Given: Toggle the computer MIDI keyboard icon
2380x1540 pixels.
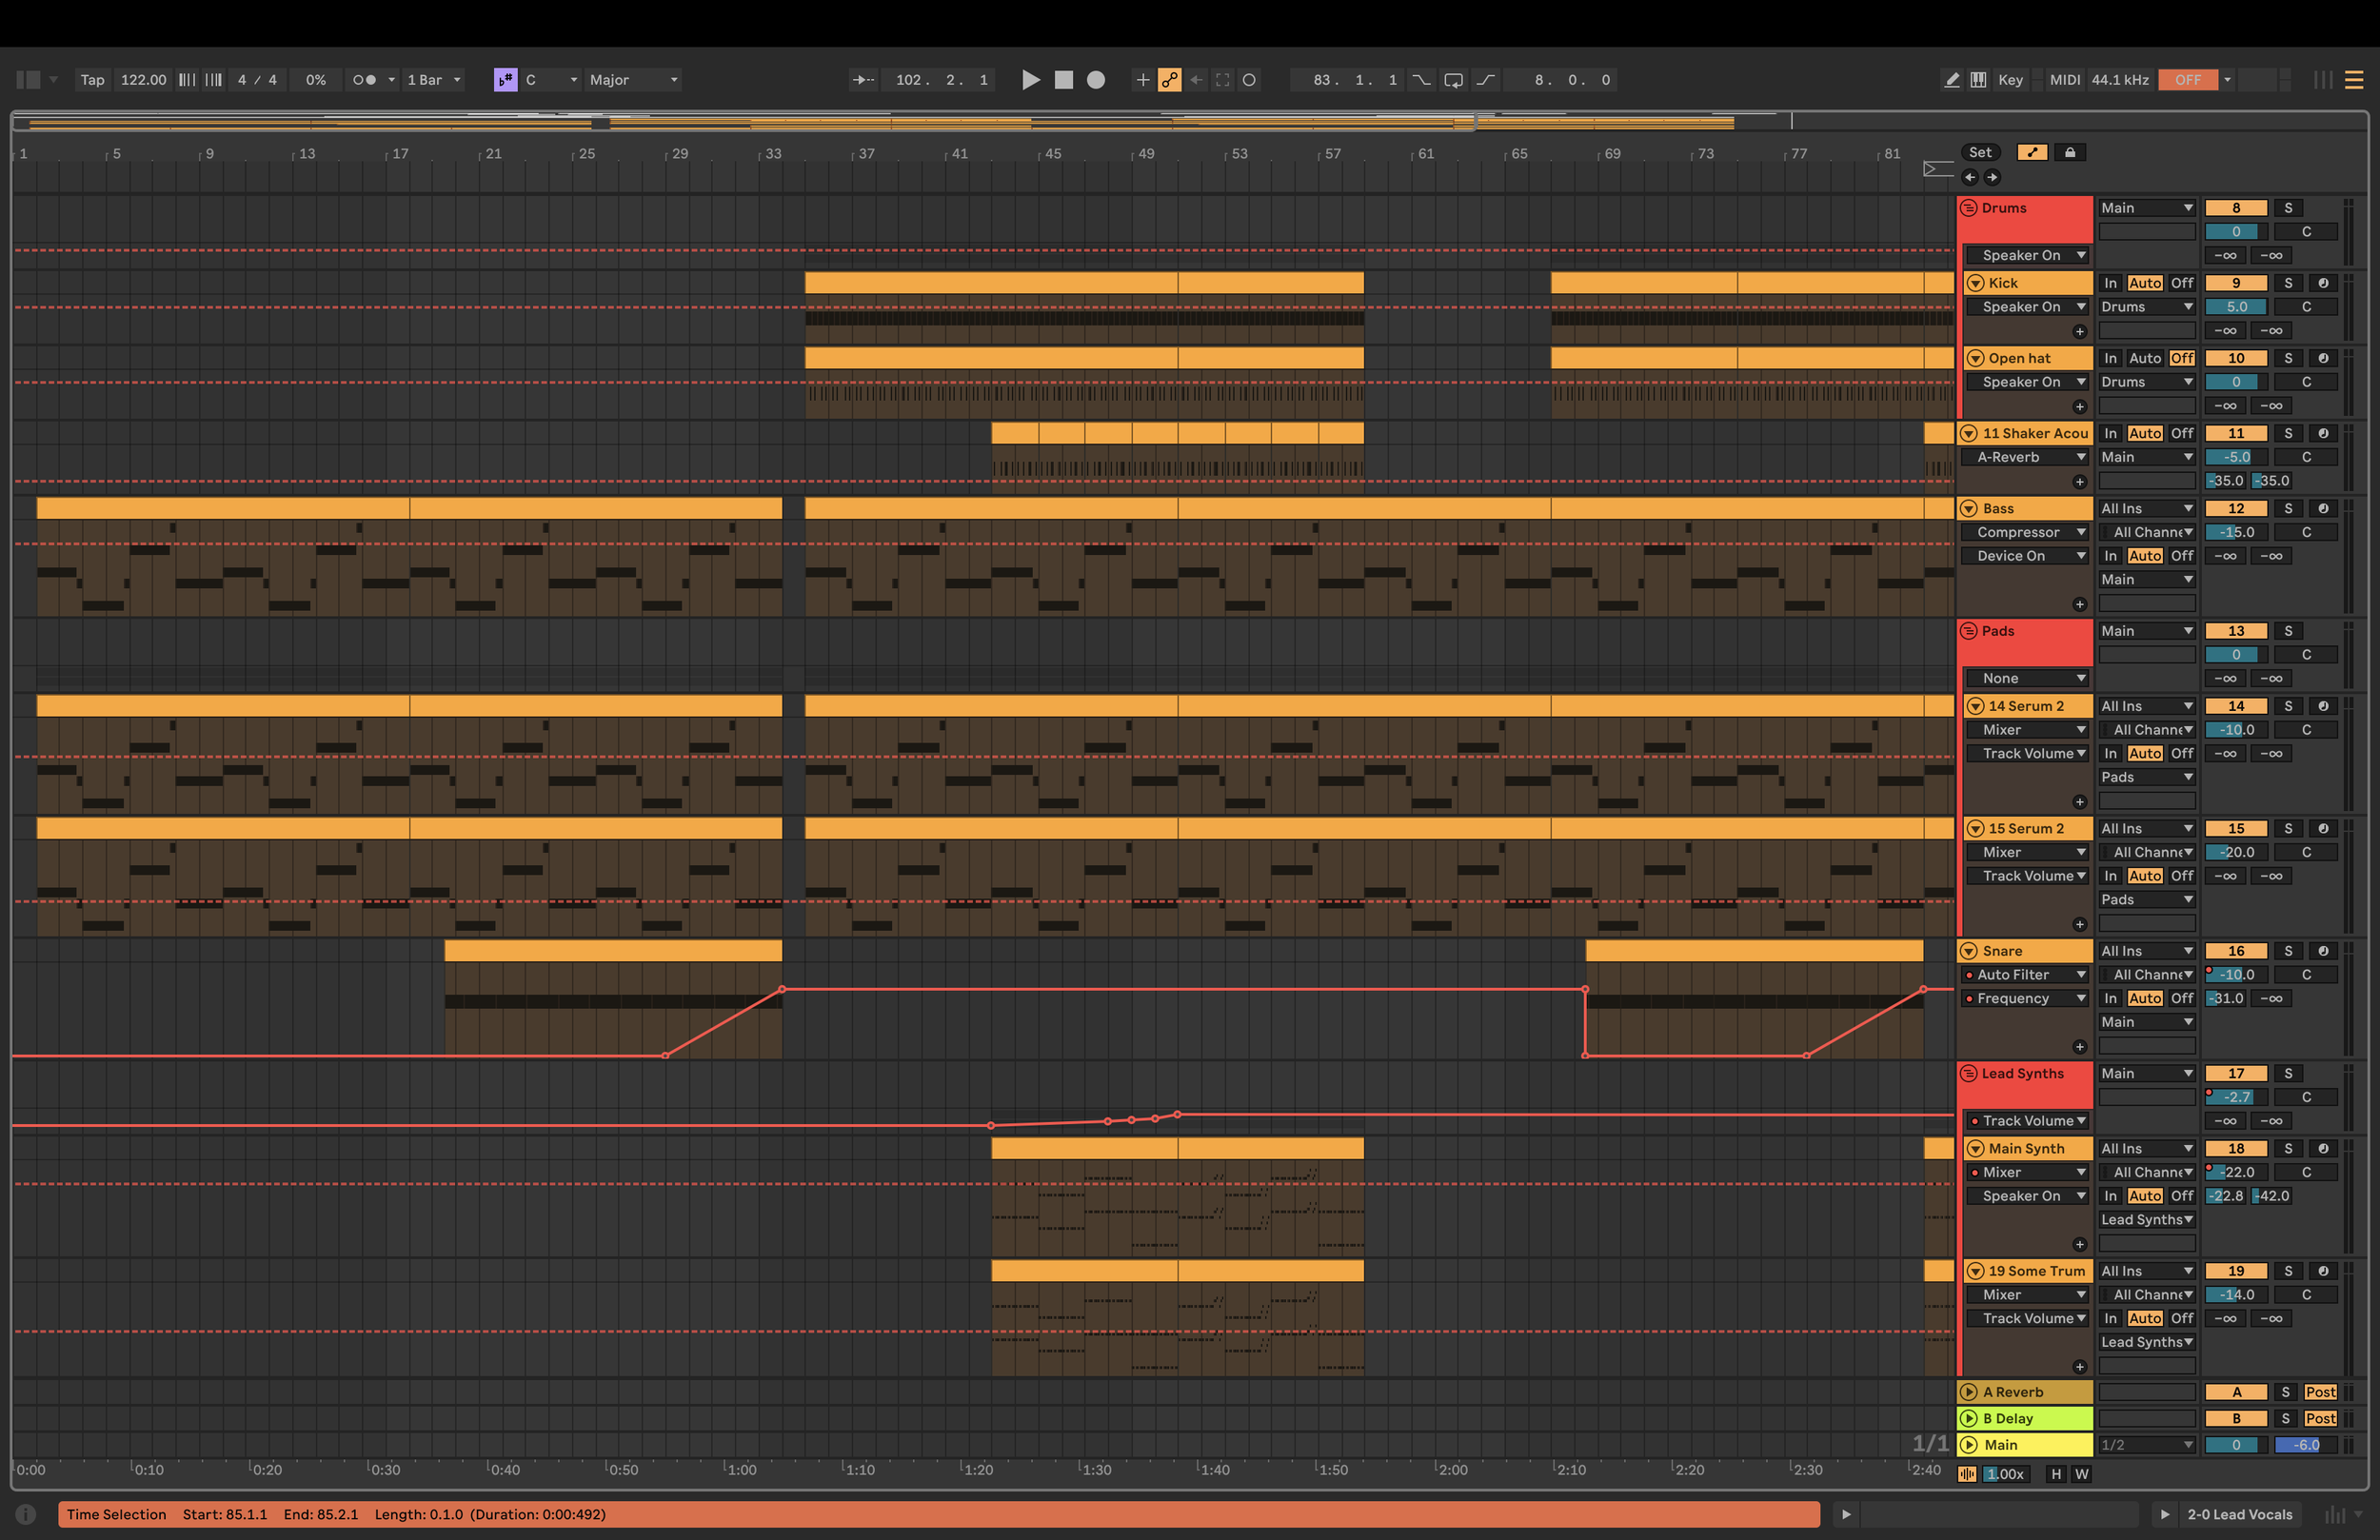Looking at the screenshot, I should tap(1978, 80).
